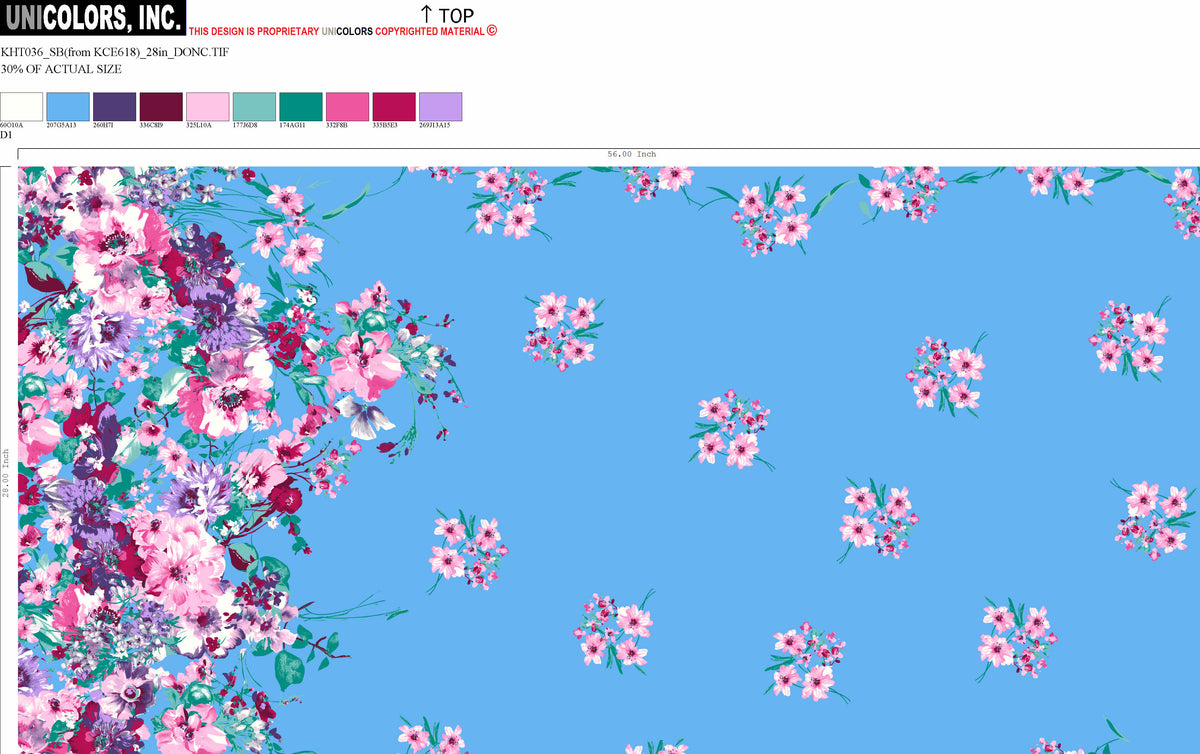Select the white swatch labeled 60O10A
This screenshot has width=1200, height=754.
pyautogui.click(x=21, y=107)
